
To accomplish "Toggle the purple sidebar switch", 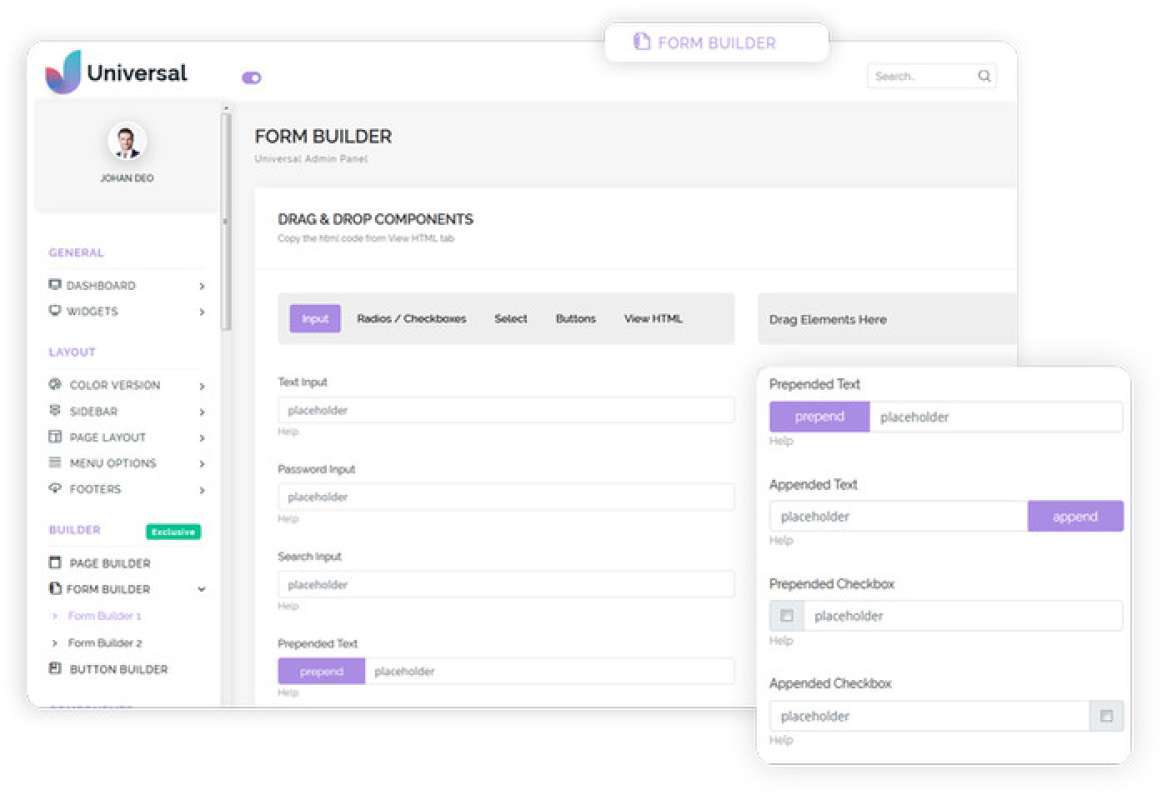I will [252, 77].
